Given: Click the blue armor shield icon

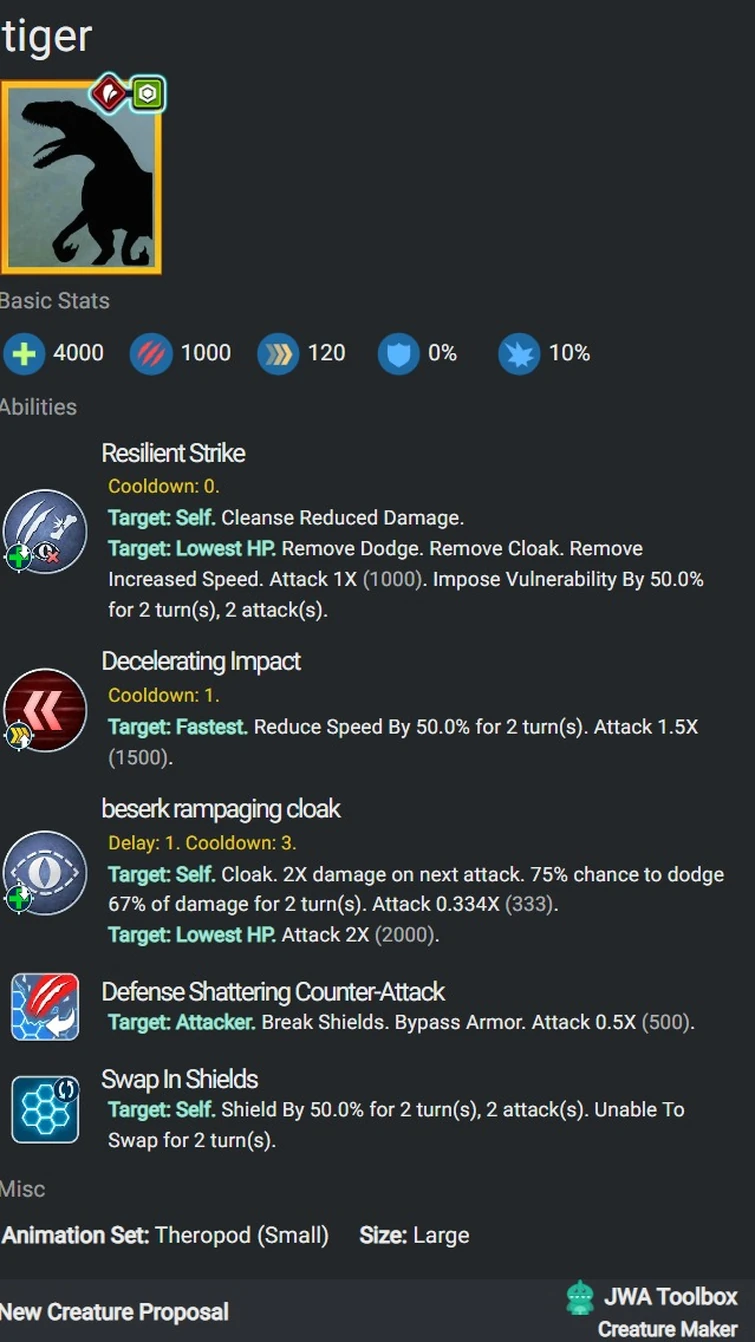Looking at the screenshot, I should [398, 353].
